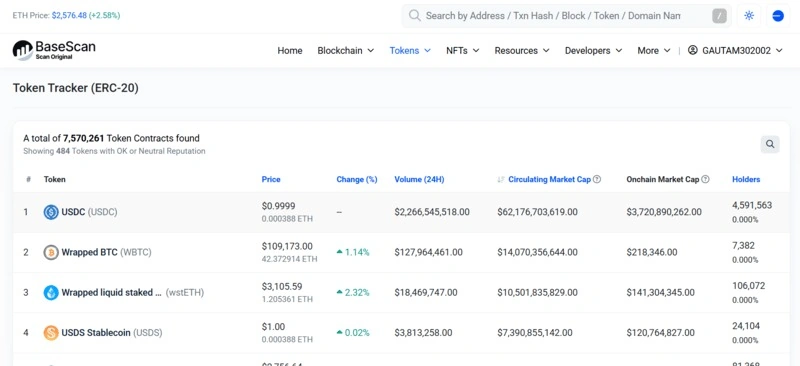Click USDS onchain cap $120,764,827.00
This screenshot has height=366, width=800.
[x=661, y=333]
